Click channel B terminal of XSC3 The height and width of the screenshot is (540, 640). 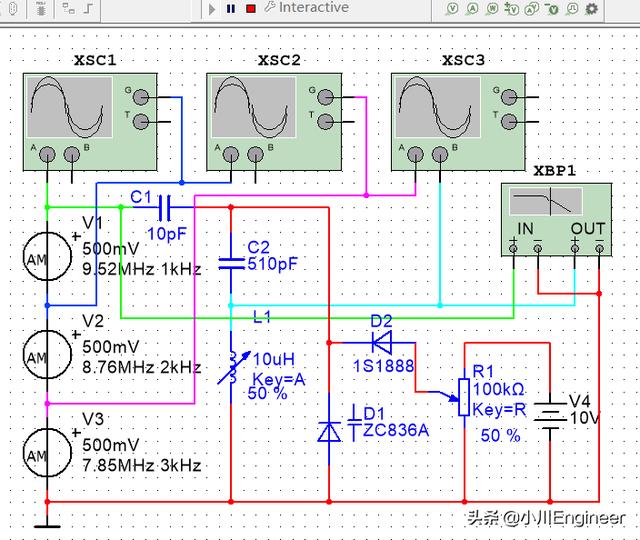(x=440, y=154)
